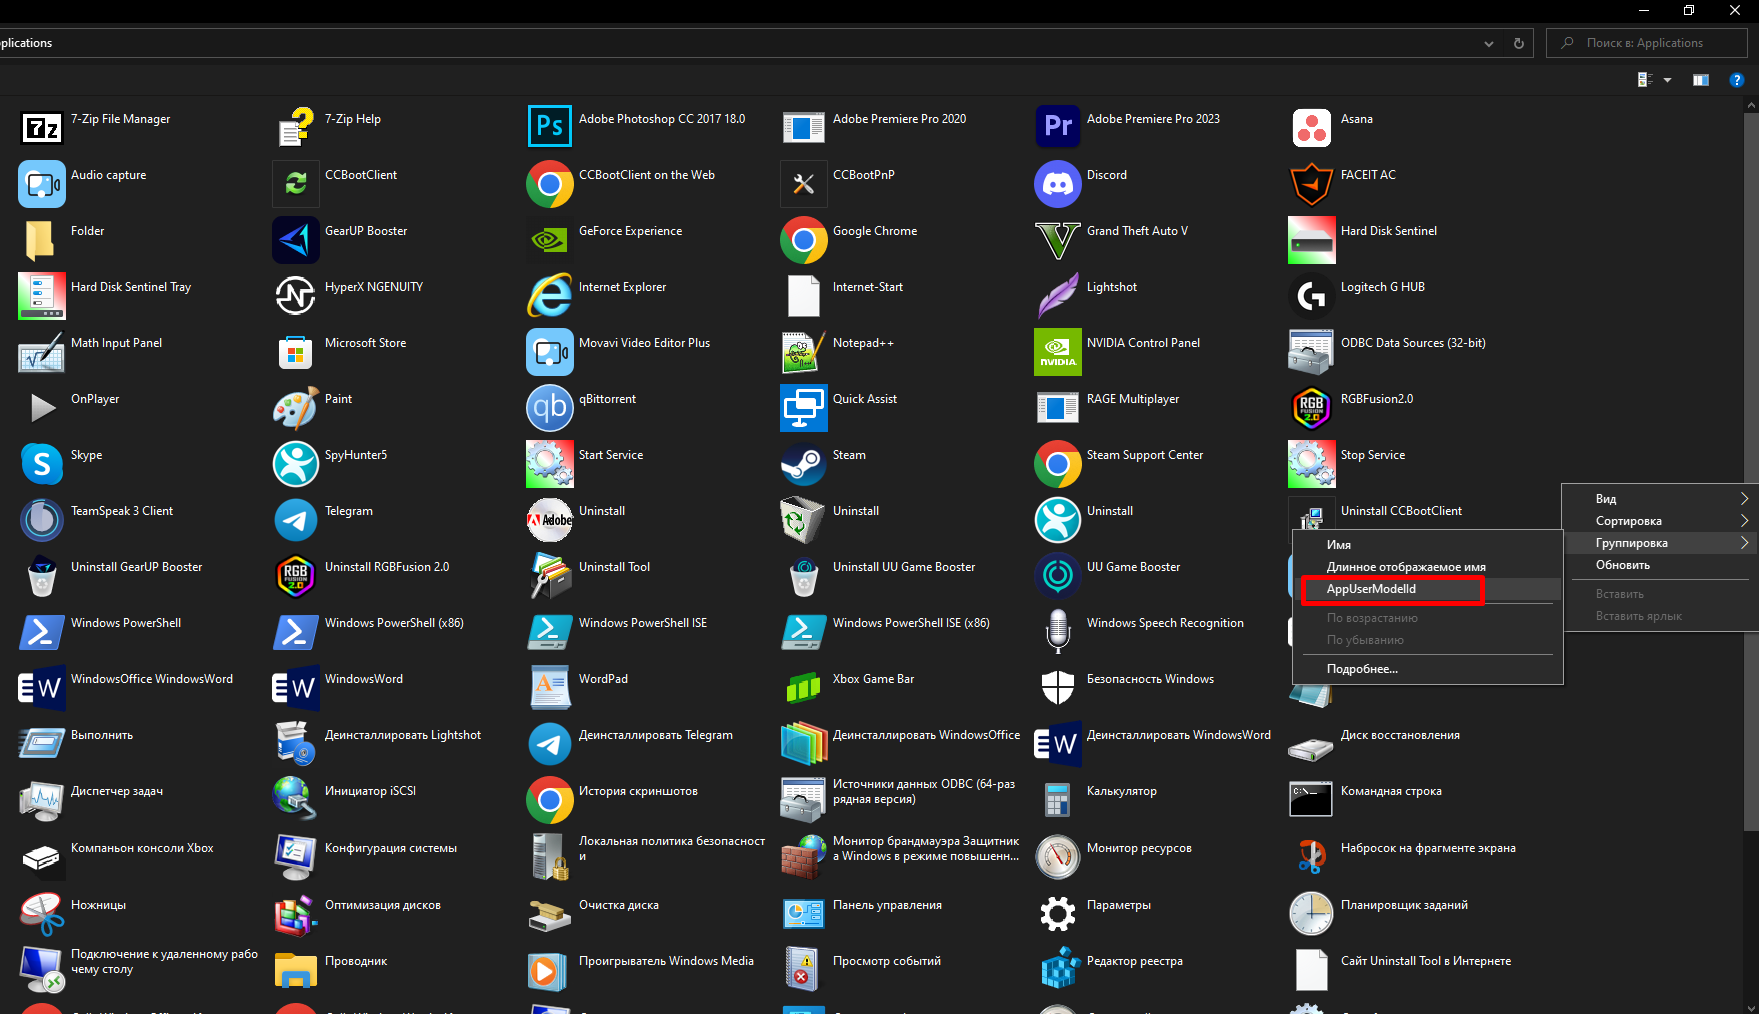Screen dimensions: 1759x1014
Task: Click the Microsoft Store icon
Action: click(x=295, y=351)
